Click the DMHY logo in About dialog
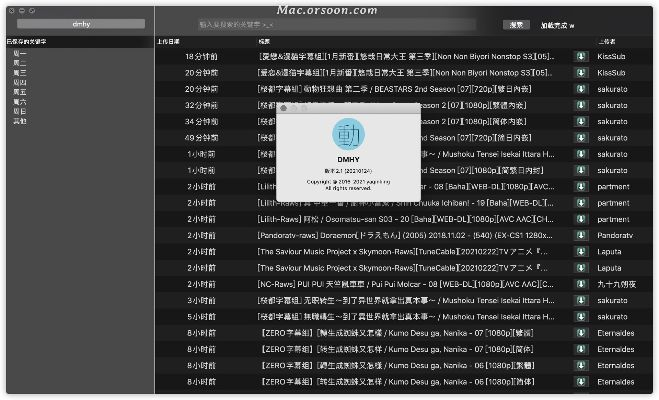 click(x=348, y=134)
